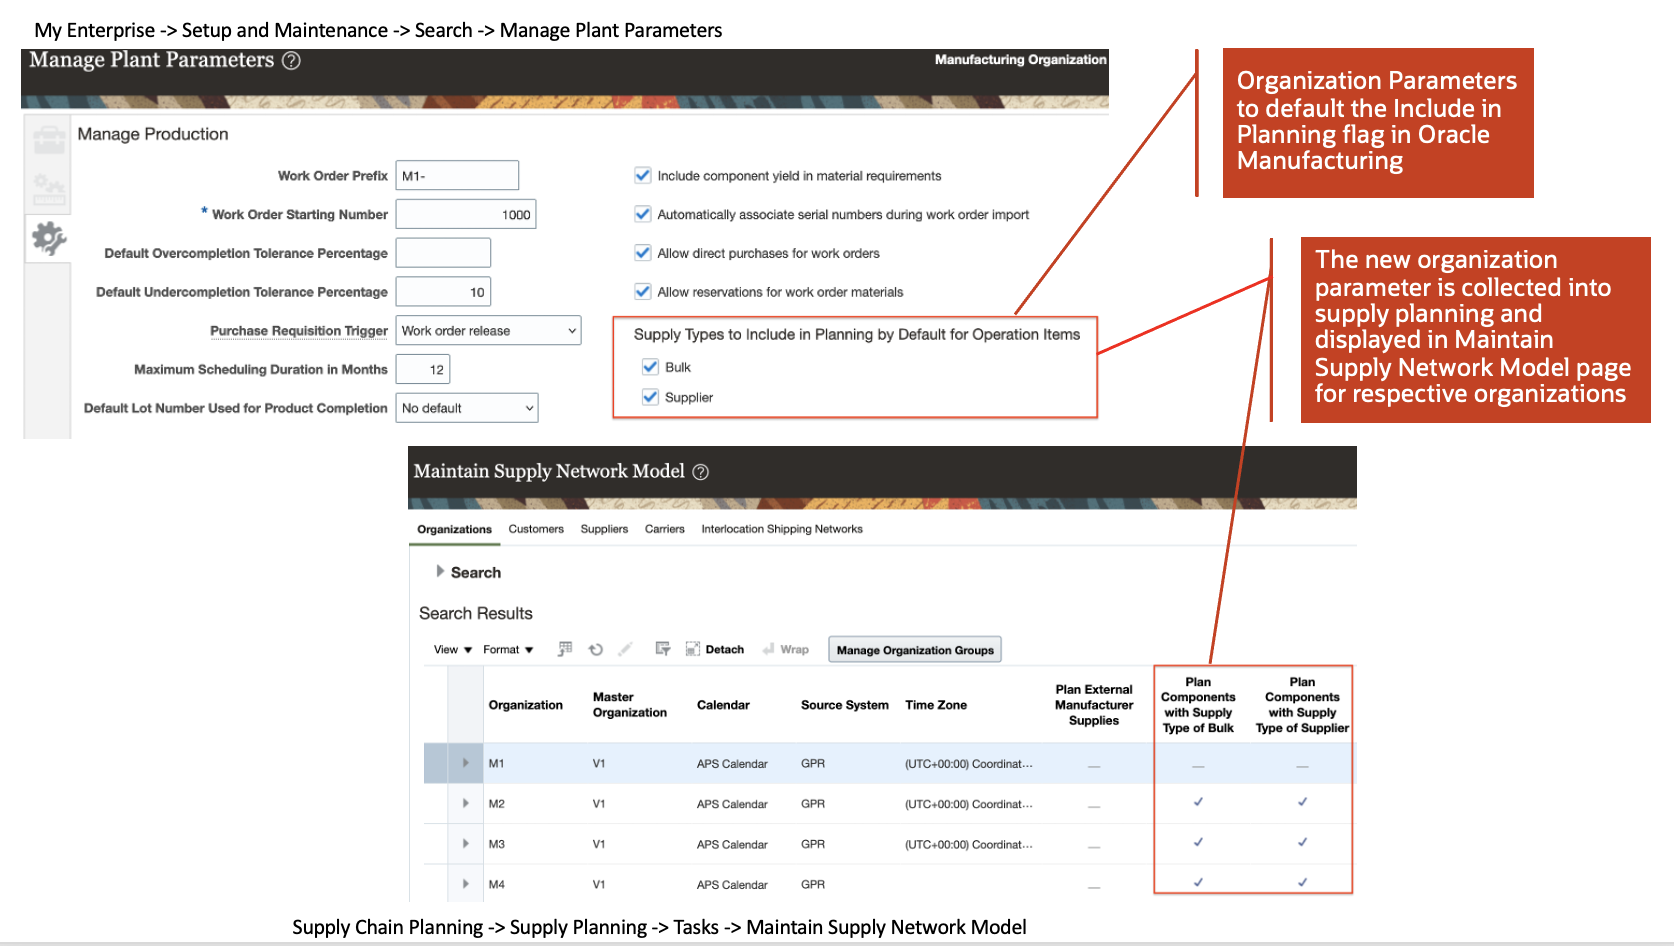Click the Time Zone column header

936,705
